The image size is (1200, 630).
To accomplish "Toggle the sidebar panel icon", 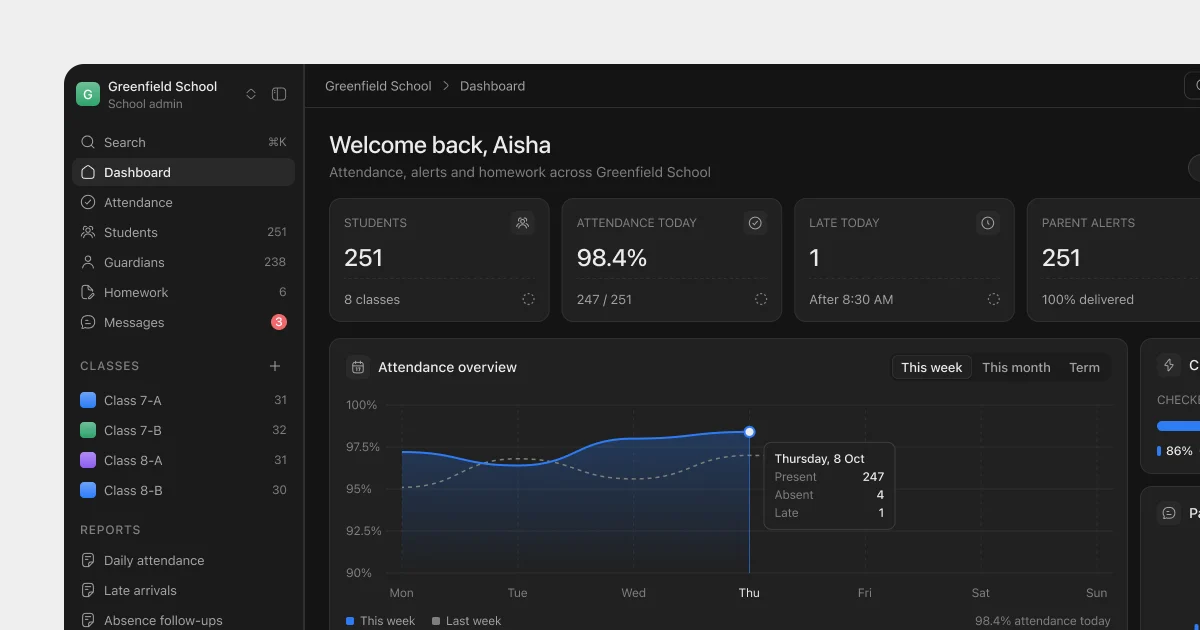I will 279,94.
